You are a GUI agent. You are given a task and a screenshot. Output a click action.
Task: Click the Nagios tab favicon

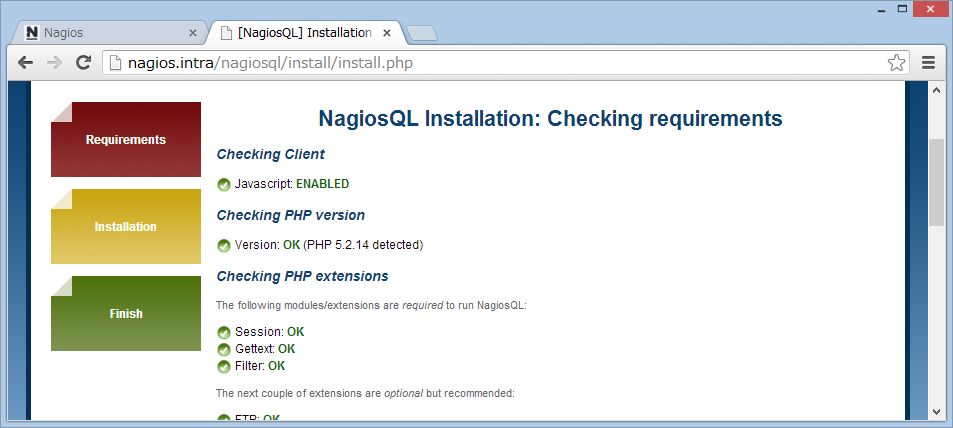point(32,33)
